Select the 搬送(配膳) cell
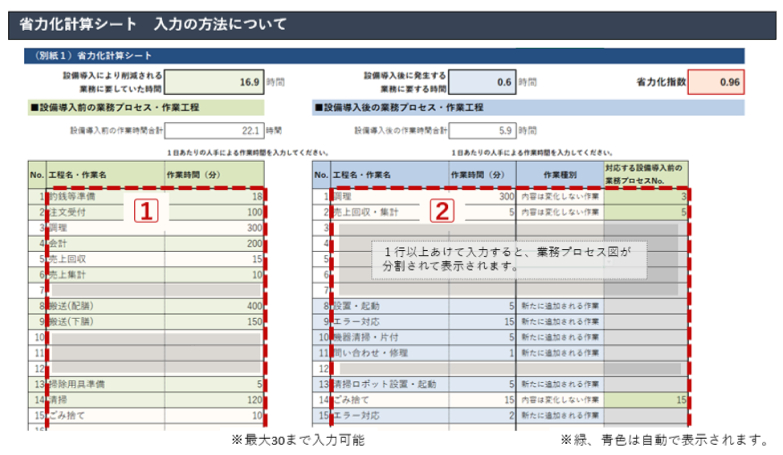 coord(106,306)
